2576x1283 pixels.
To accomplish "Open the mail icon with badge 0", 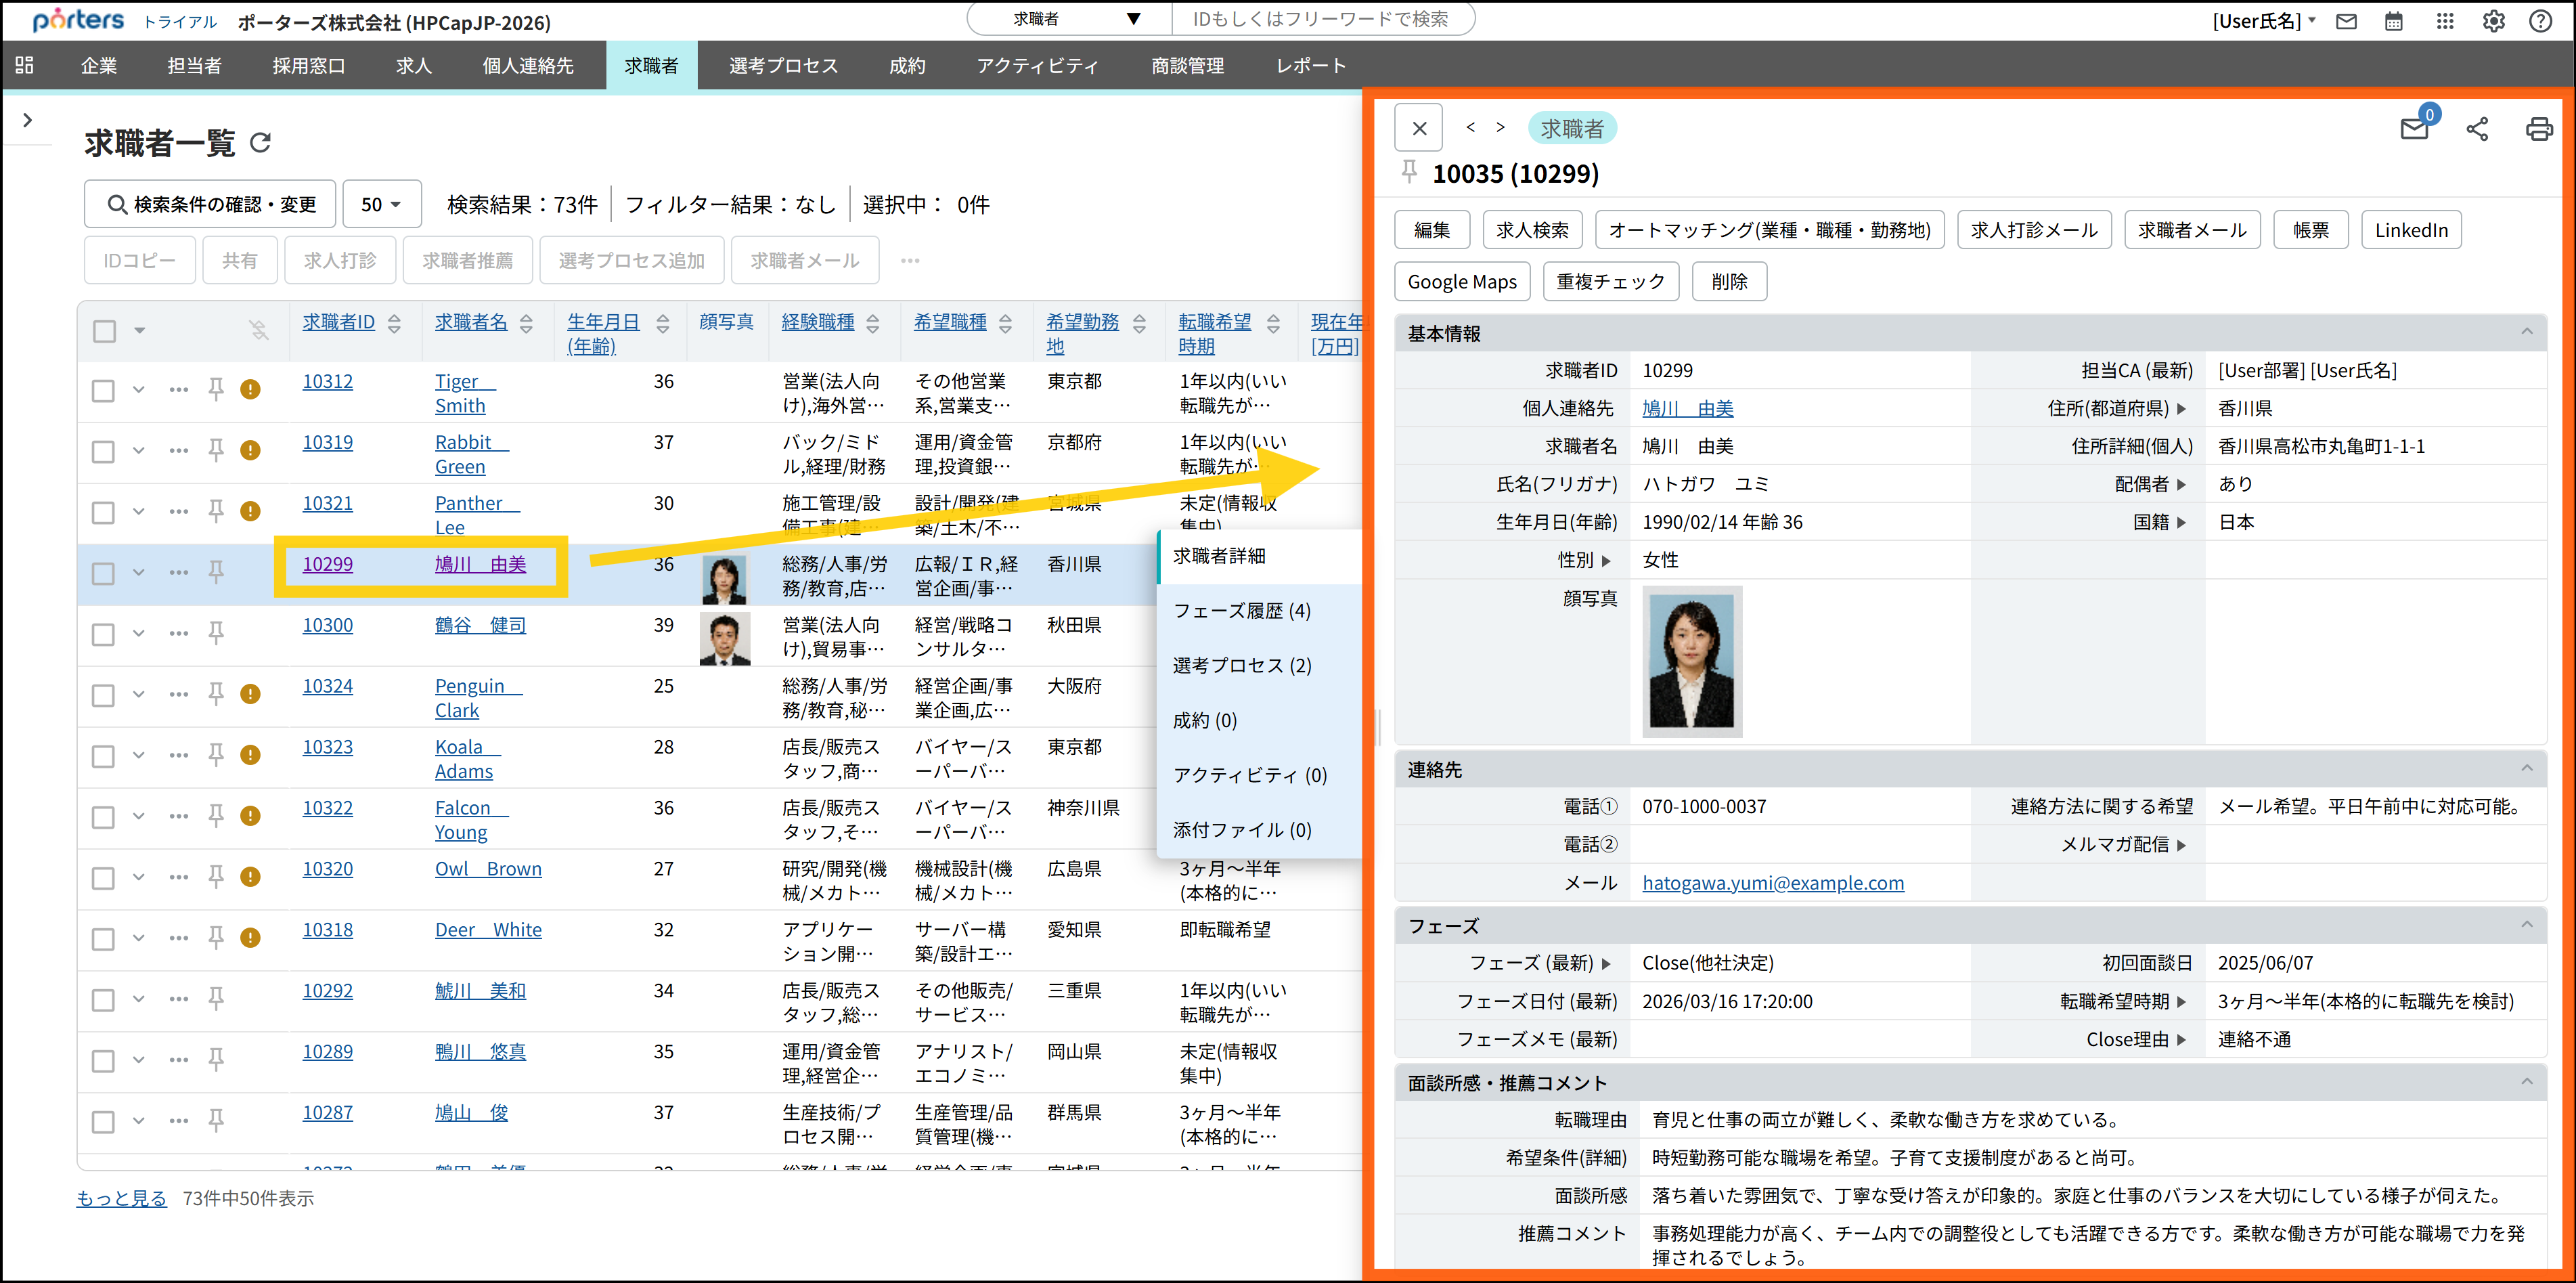I will [x=2414, y=128].
